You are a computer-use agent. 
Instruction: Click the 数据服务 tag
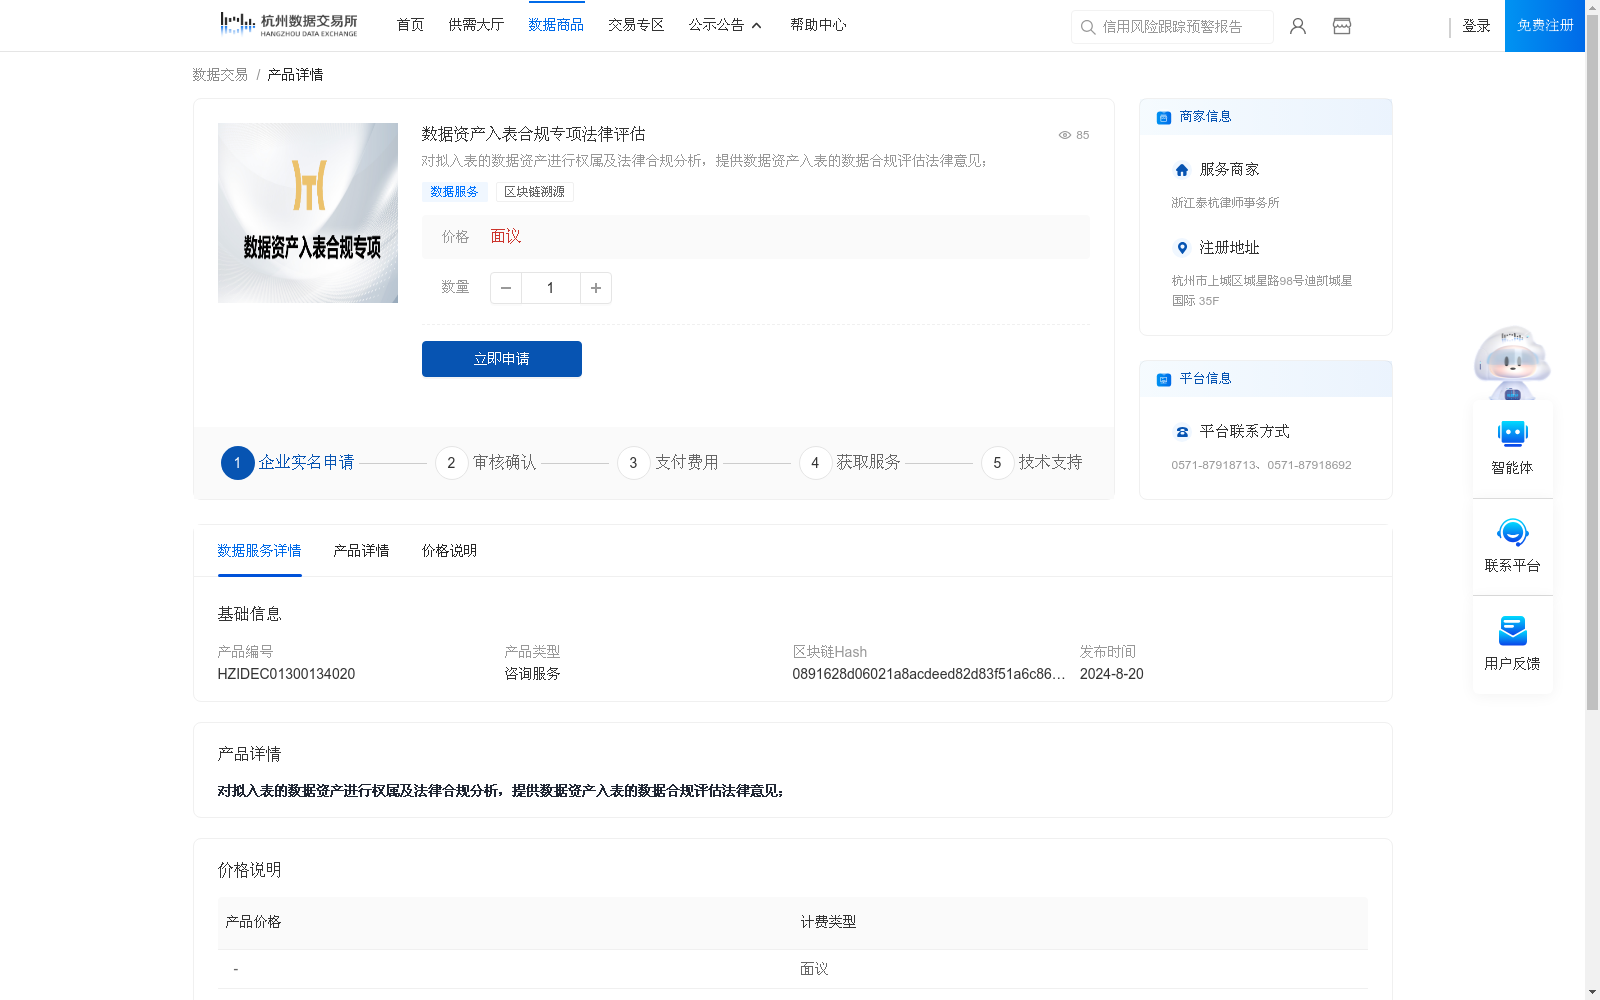coord(454,192)
